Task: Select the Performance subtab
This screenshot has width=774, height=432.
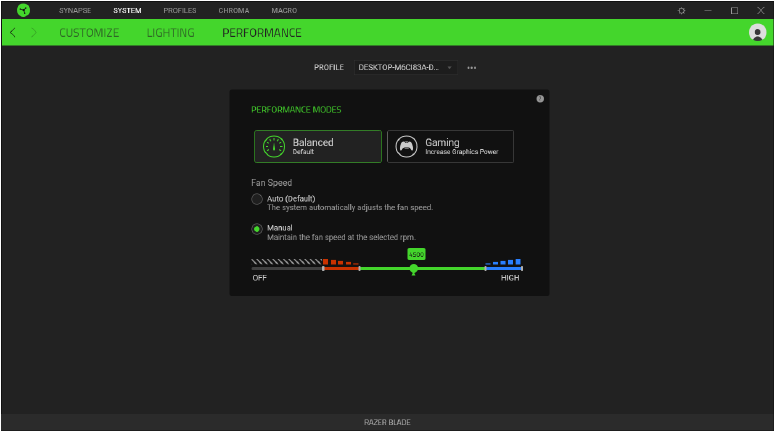Action: tap(262, 33)
